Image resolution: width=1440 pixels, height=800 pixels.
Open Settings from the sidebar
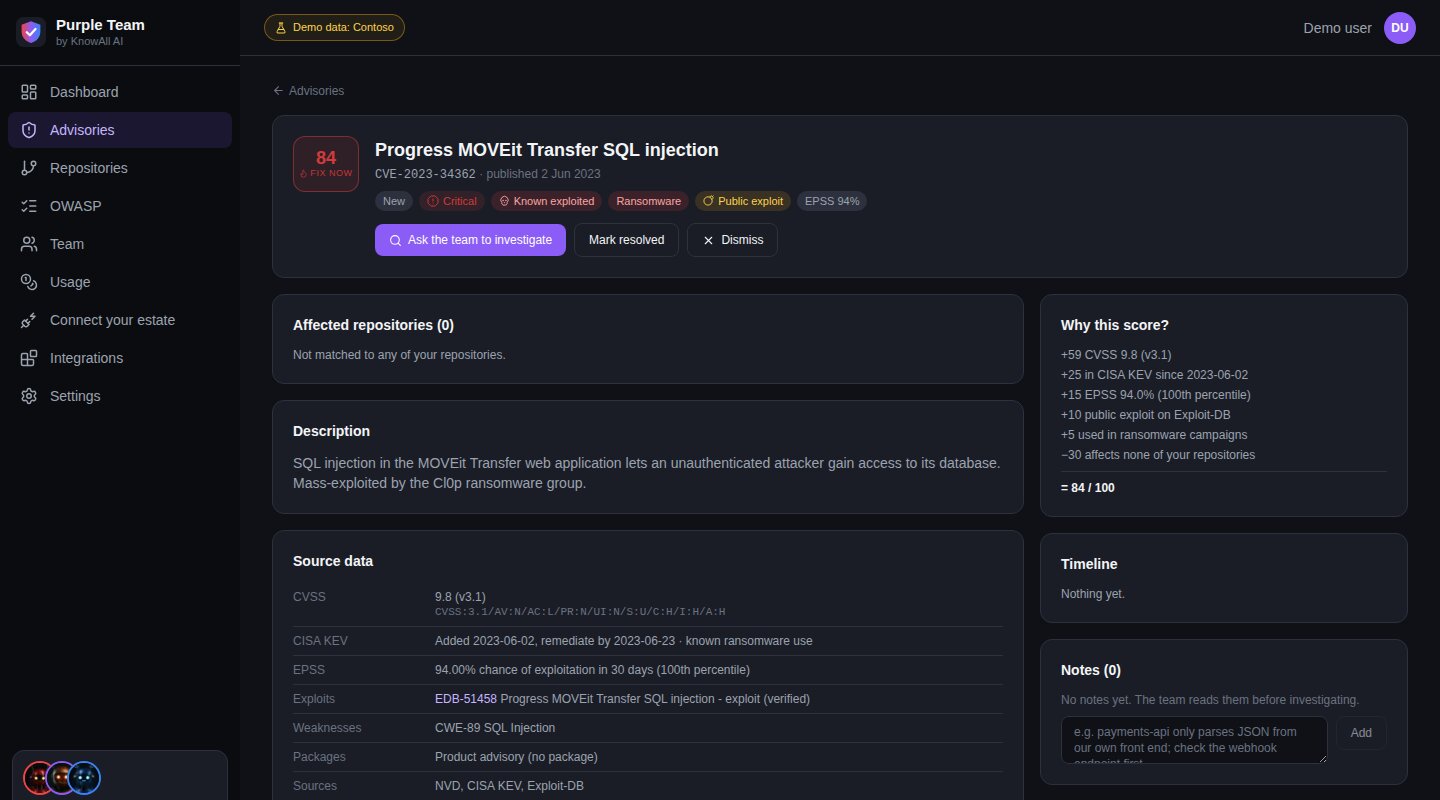(120, 396)
